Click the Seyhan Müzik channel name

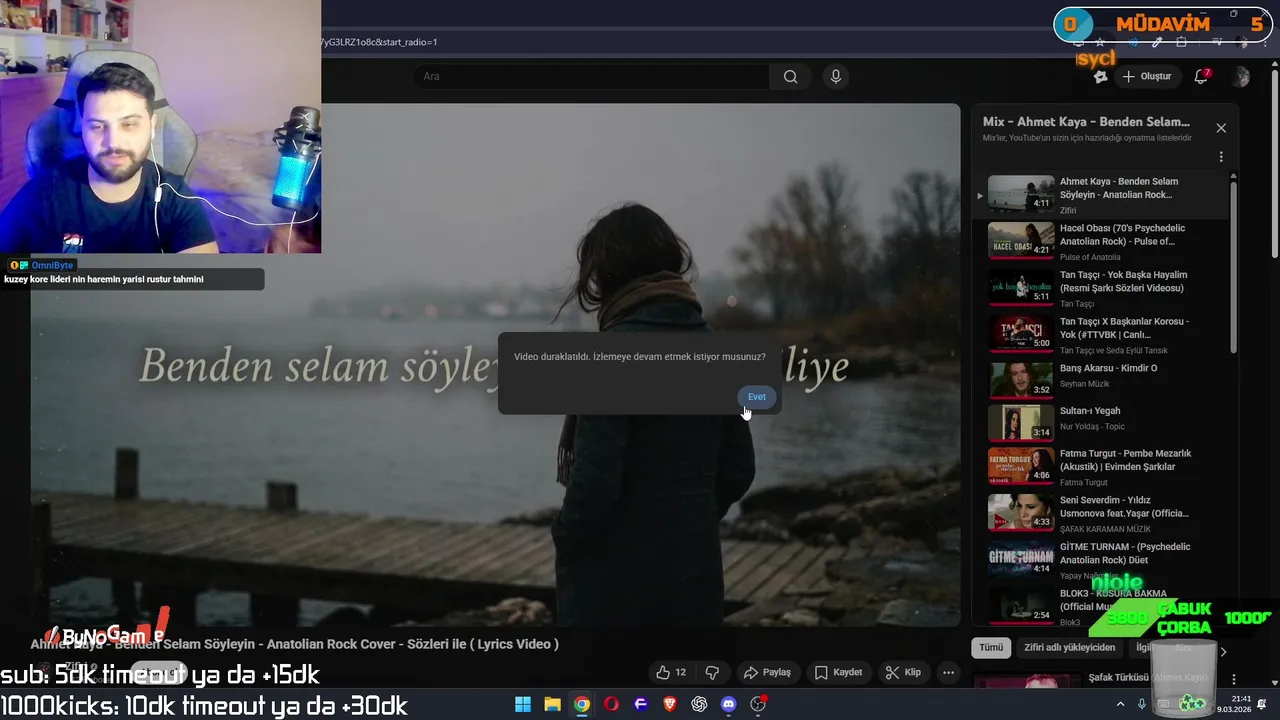coord(1084,384)
